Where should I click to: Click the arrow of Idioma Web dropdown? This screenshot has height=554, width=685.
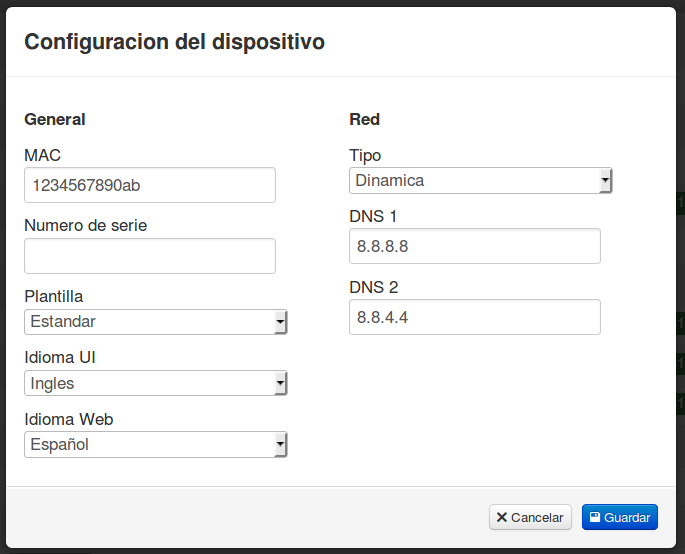click(280, 445)
